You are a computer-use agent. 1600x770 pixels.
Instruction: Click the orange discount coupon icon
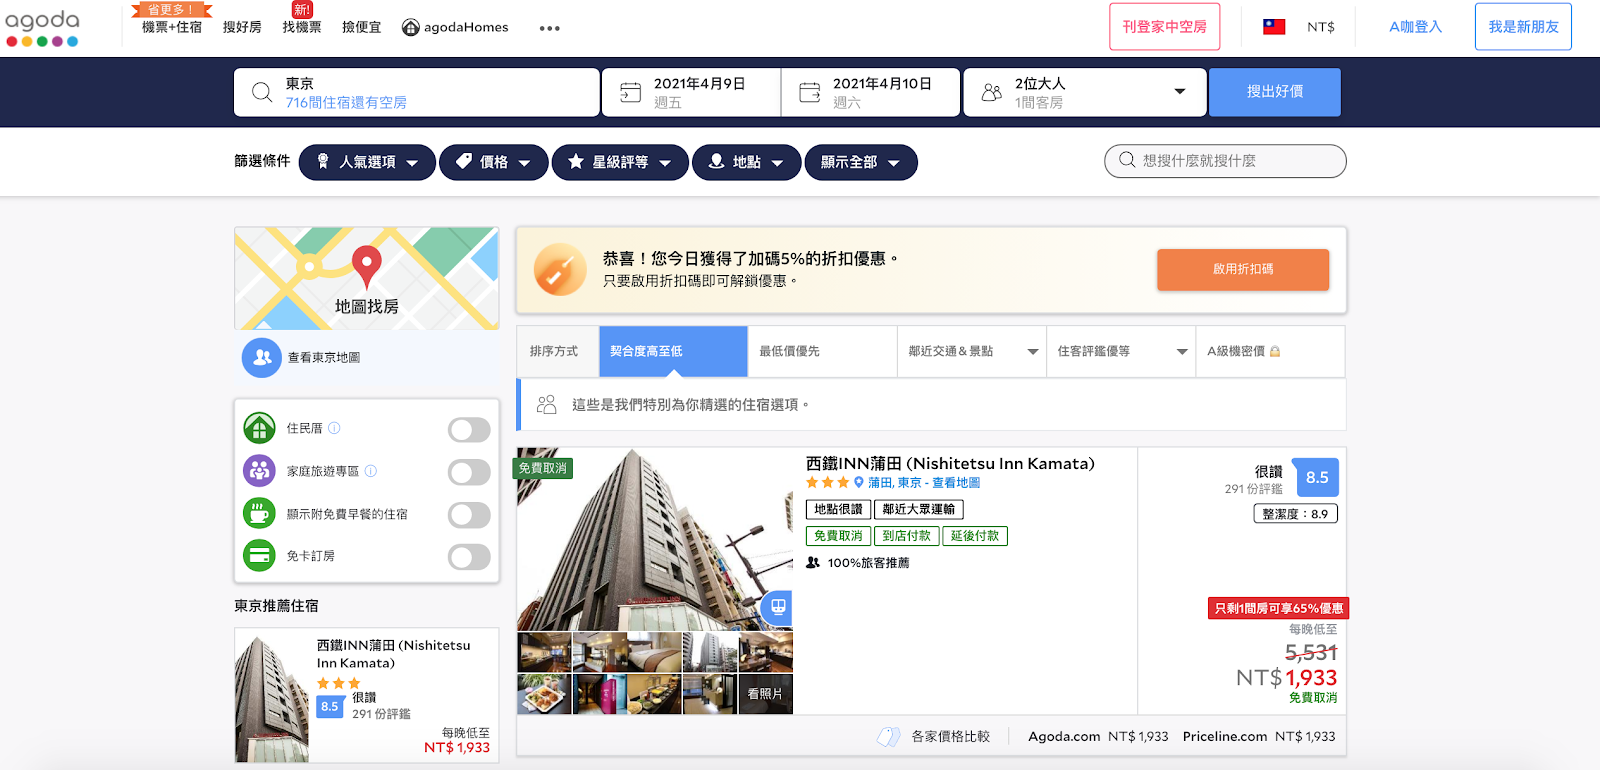click(560, 269)
